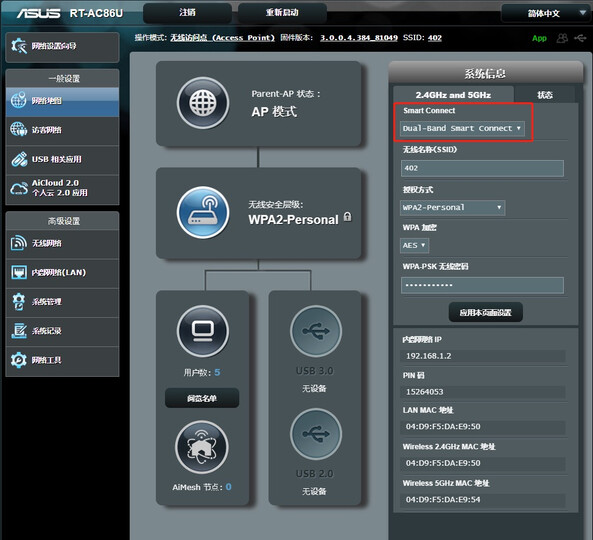This screenshot has width=593, height=540.
Task: Click the green App link
Action: click(539, 38)
